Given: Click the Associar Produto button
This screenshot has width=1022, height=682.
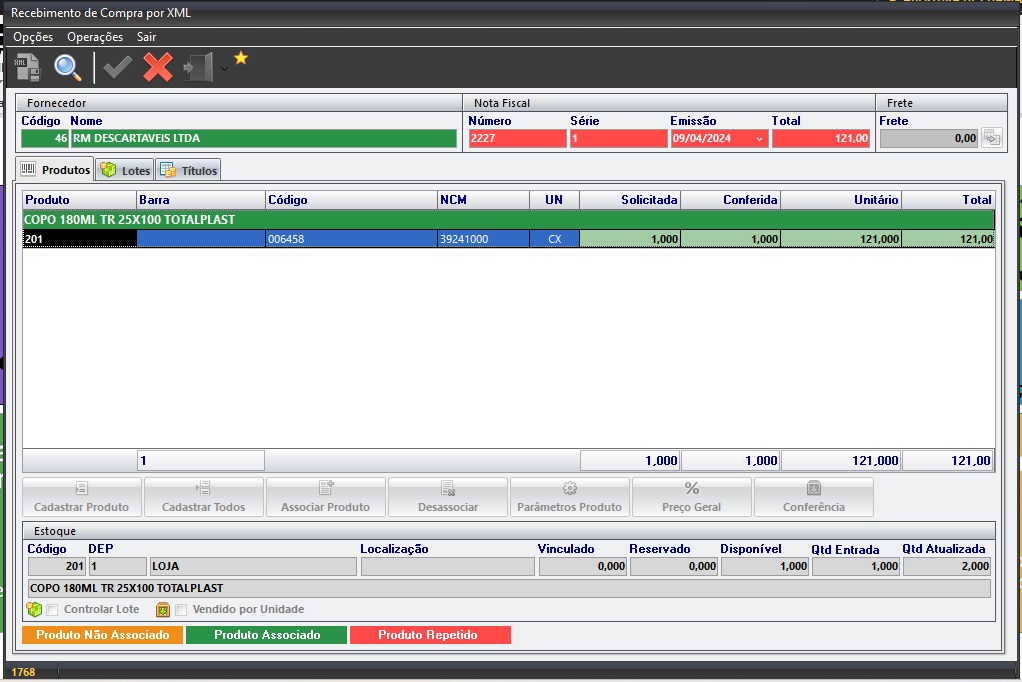Looking at the screenshot, I should [x=325, y=497].
